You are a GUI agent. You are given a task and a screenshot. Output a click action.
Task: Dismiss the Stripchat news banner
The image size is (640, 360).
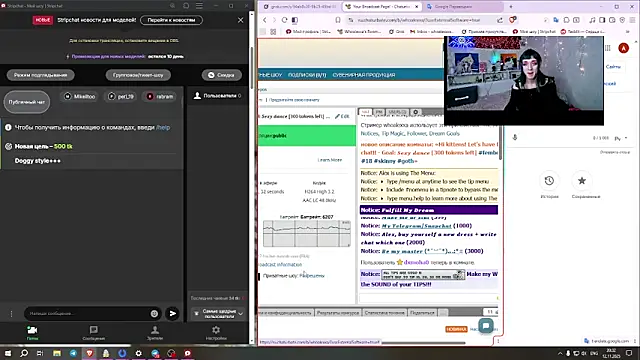(x=240, y=20)
